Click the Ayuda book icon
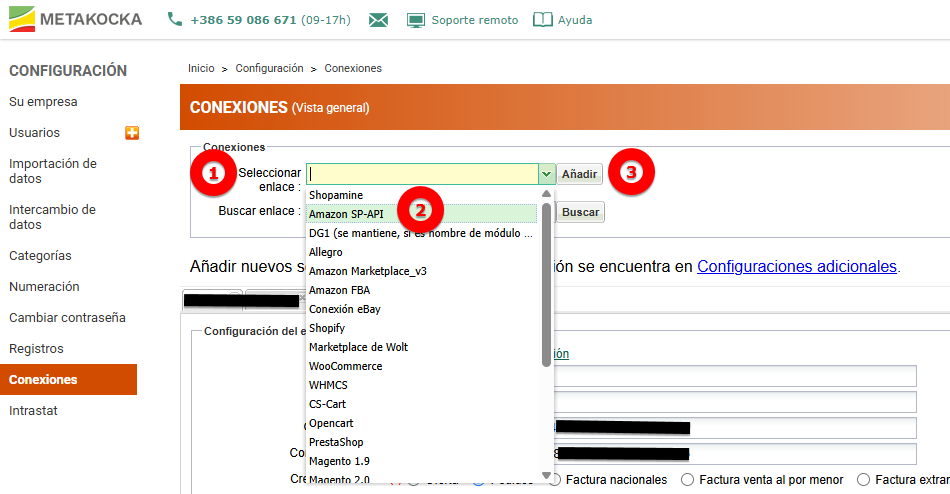 tap(542, 20)
